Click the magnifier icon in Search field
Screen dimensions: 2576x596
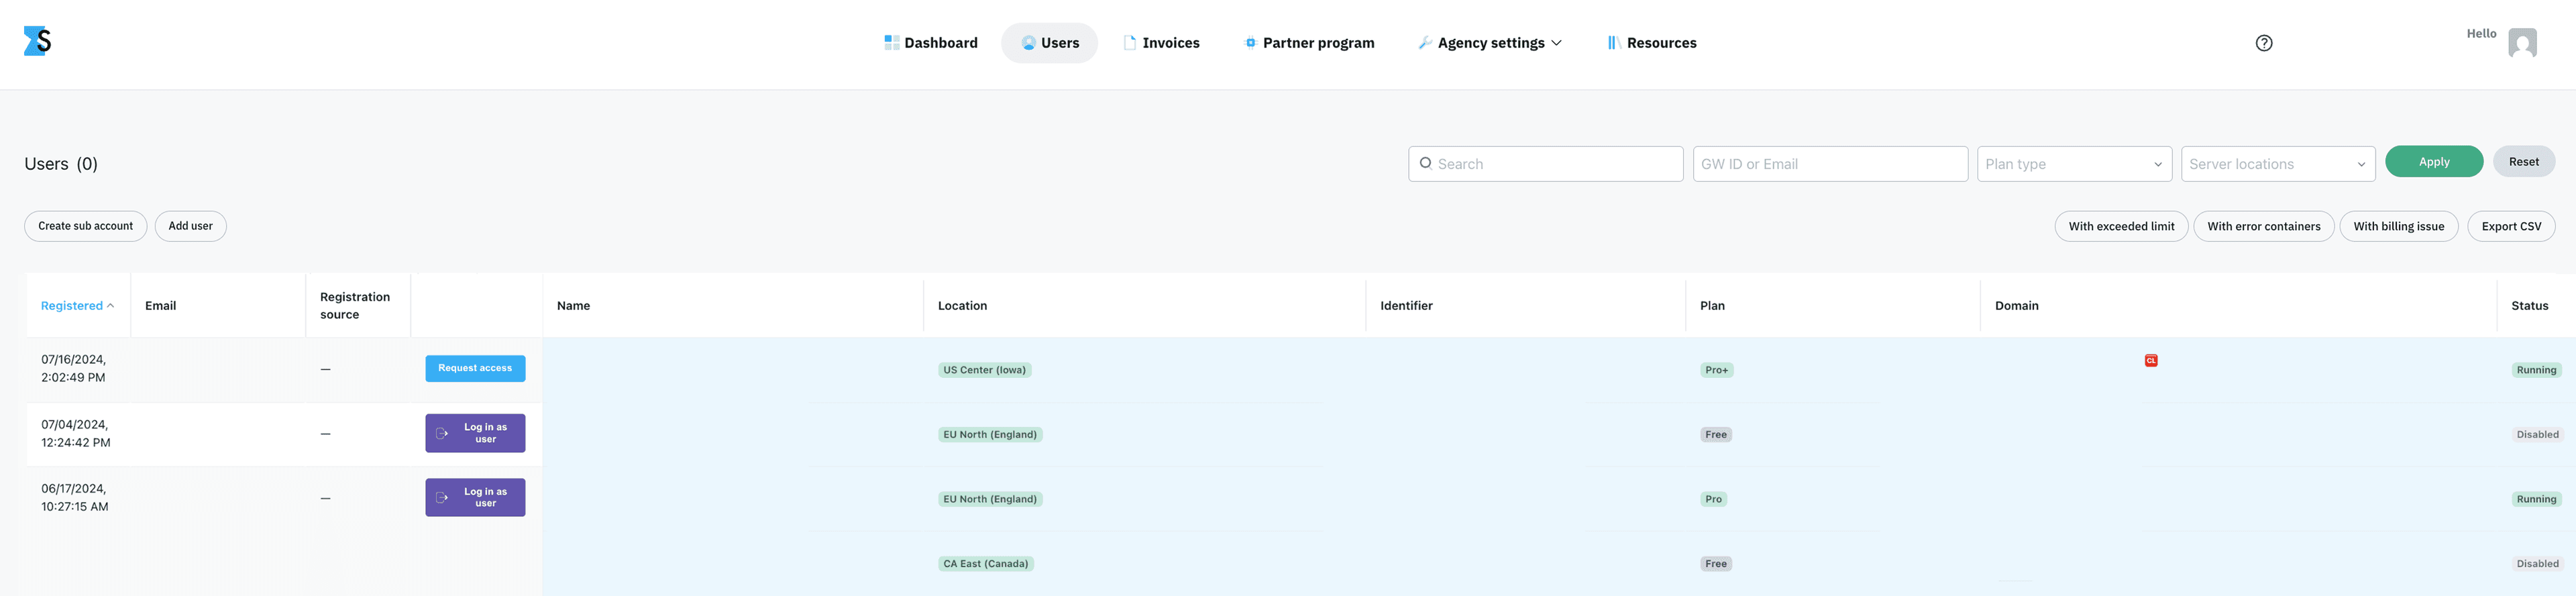coord(1425,164)
